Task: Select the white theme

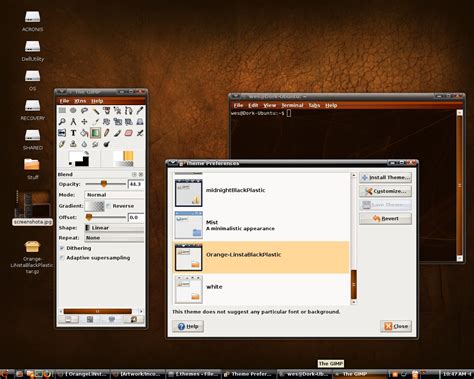Action: point(261,289)
